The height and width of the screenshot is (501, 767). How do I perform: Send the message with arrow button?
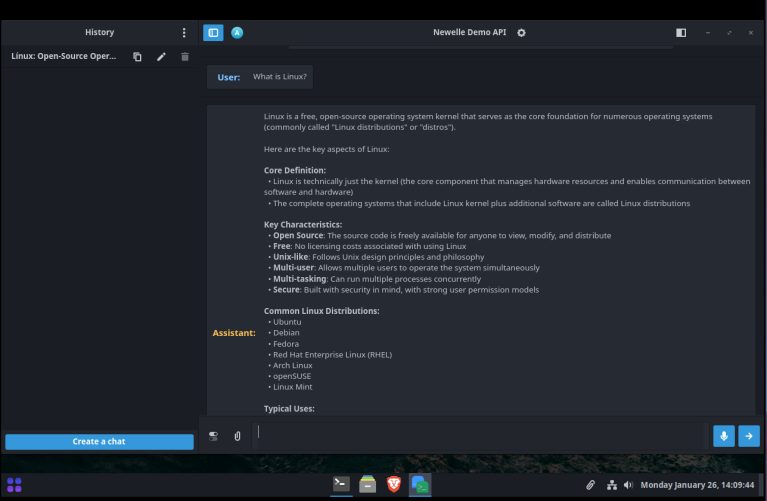(749, 436)
